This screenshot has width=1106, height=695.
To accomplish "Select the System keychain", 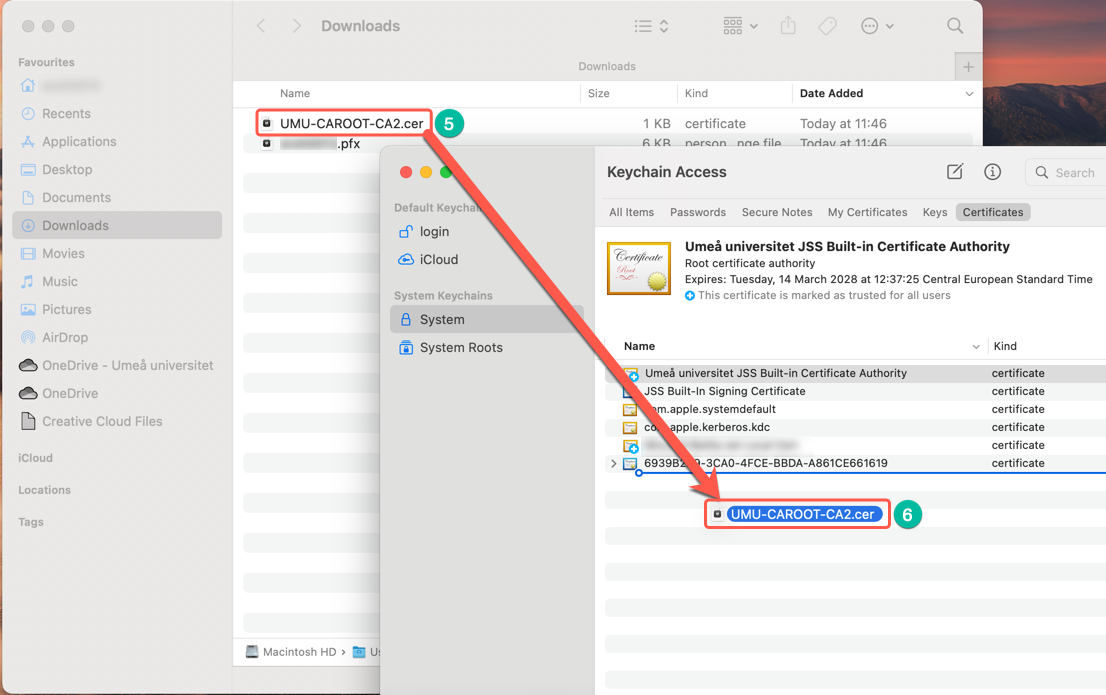I will pos(487,320).
